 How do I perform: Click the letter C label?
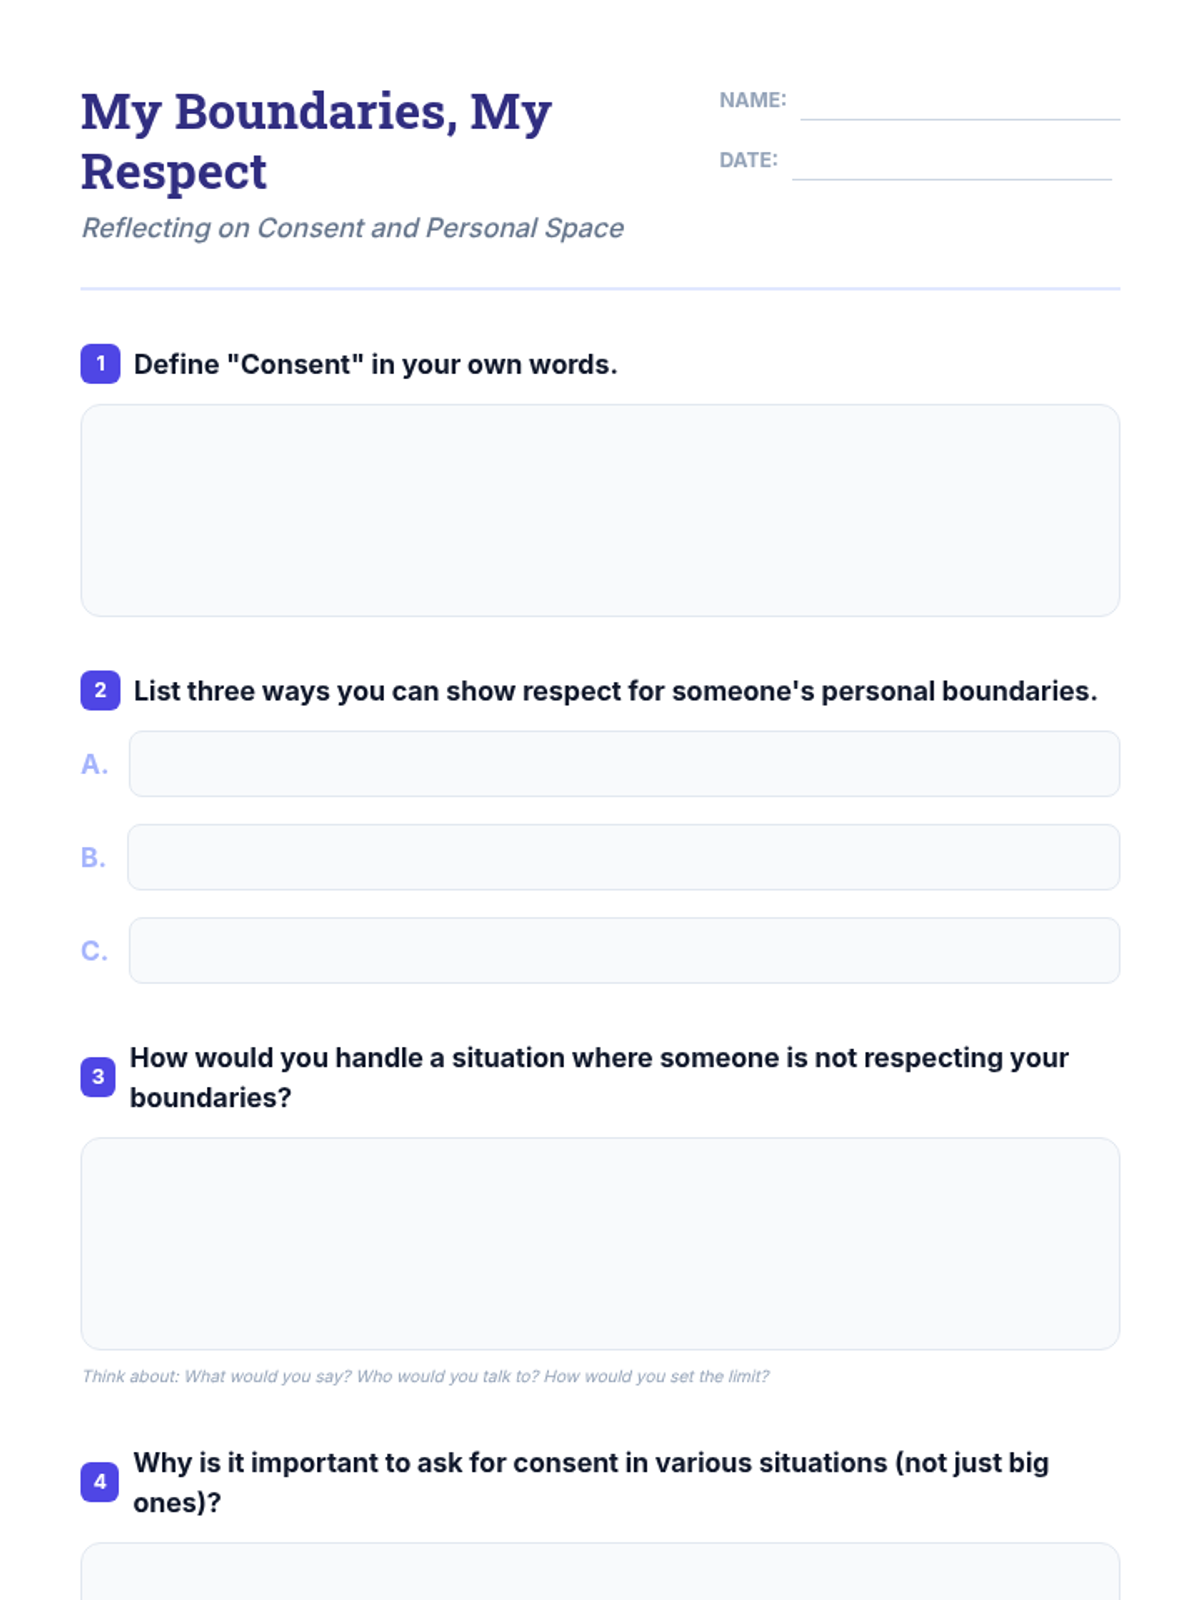pos(94,950)
